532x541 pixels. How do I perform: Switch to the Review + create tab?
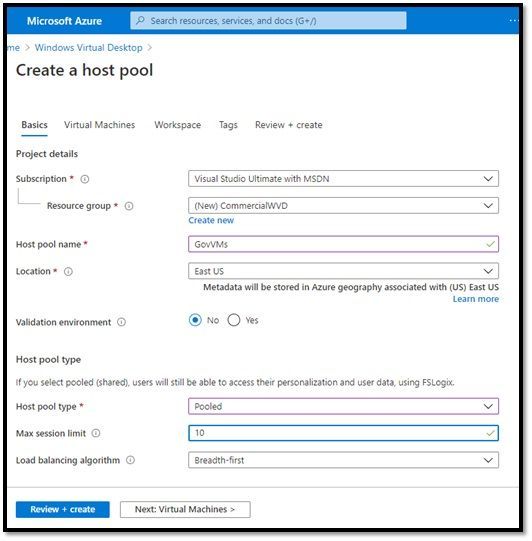pyautogui.click(x=288, y=125)
